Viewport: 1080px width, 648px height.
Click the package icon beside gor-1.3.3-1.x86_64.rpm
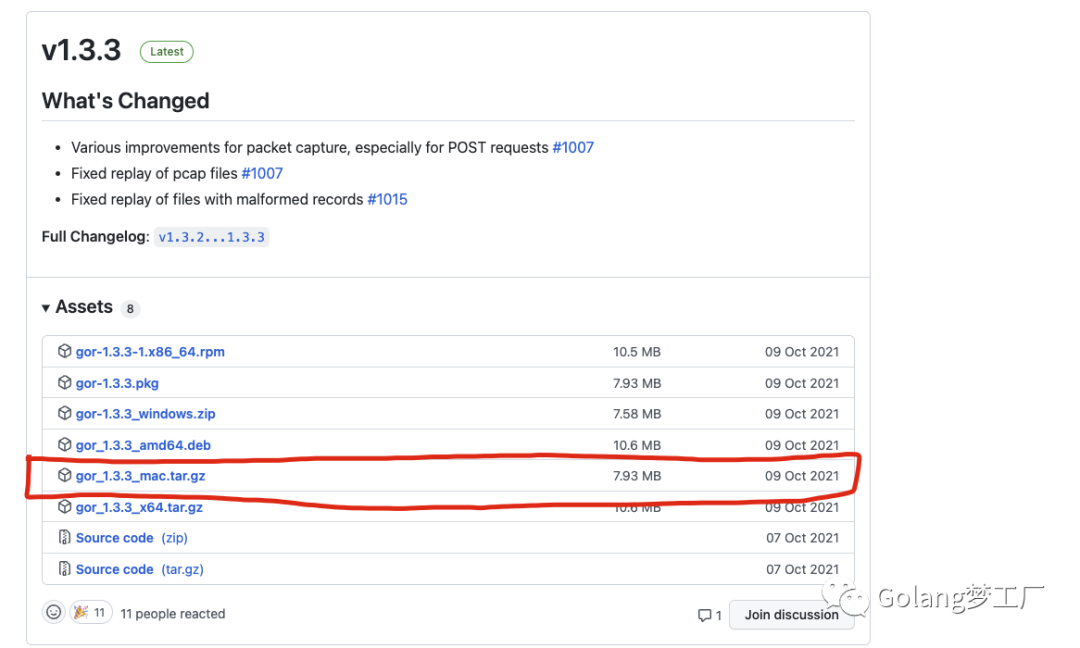(65, 352)
